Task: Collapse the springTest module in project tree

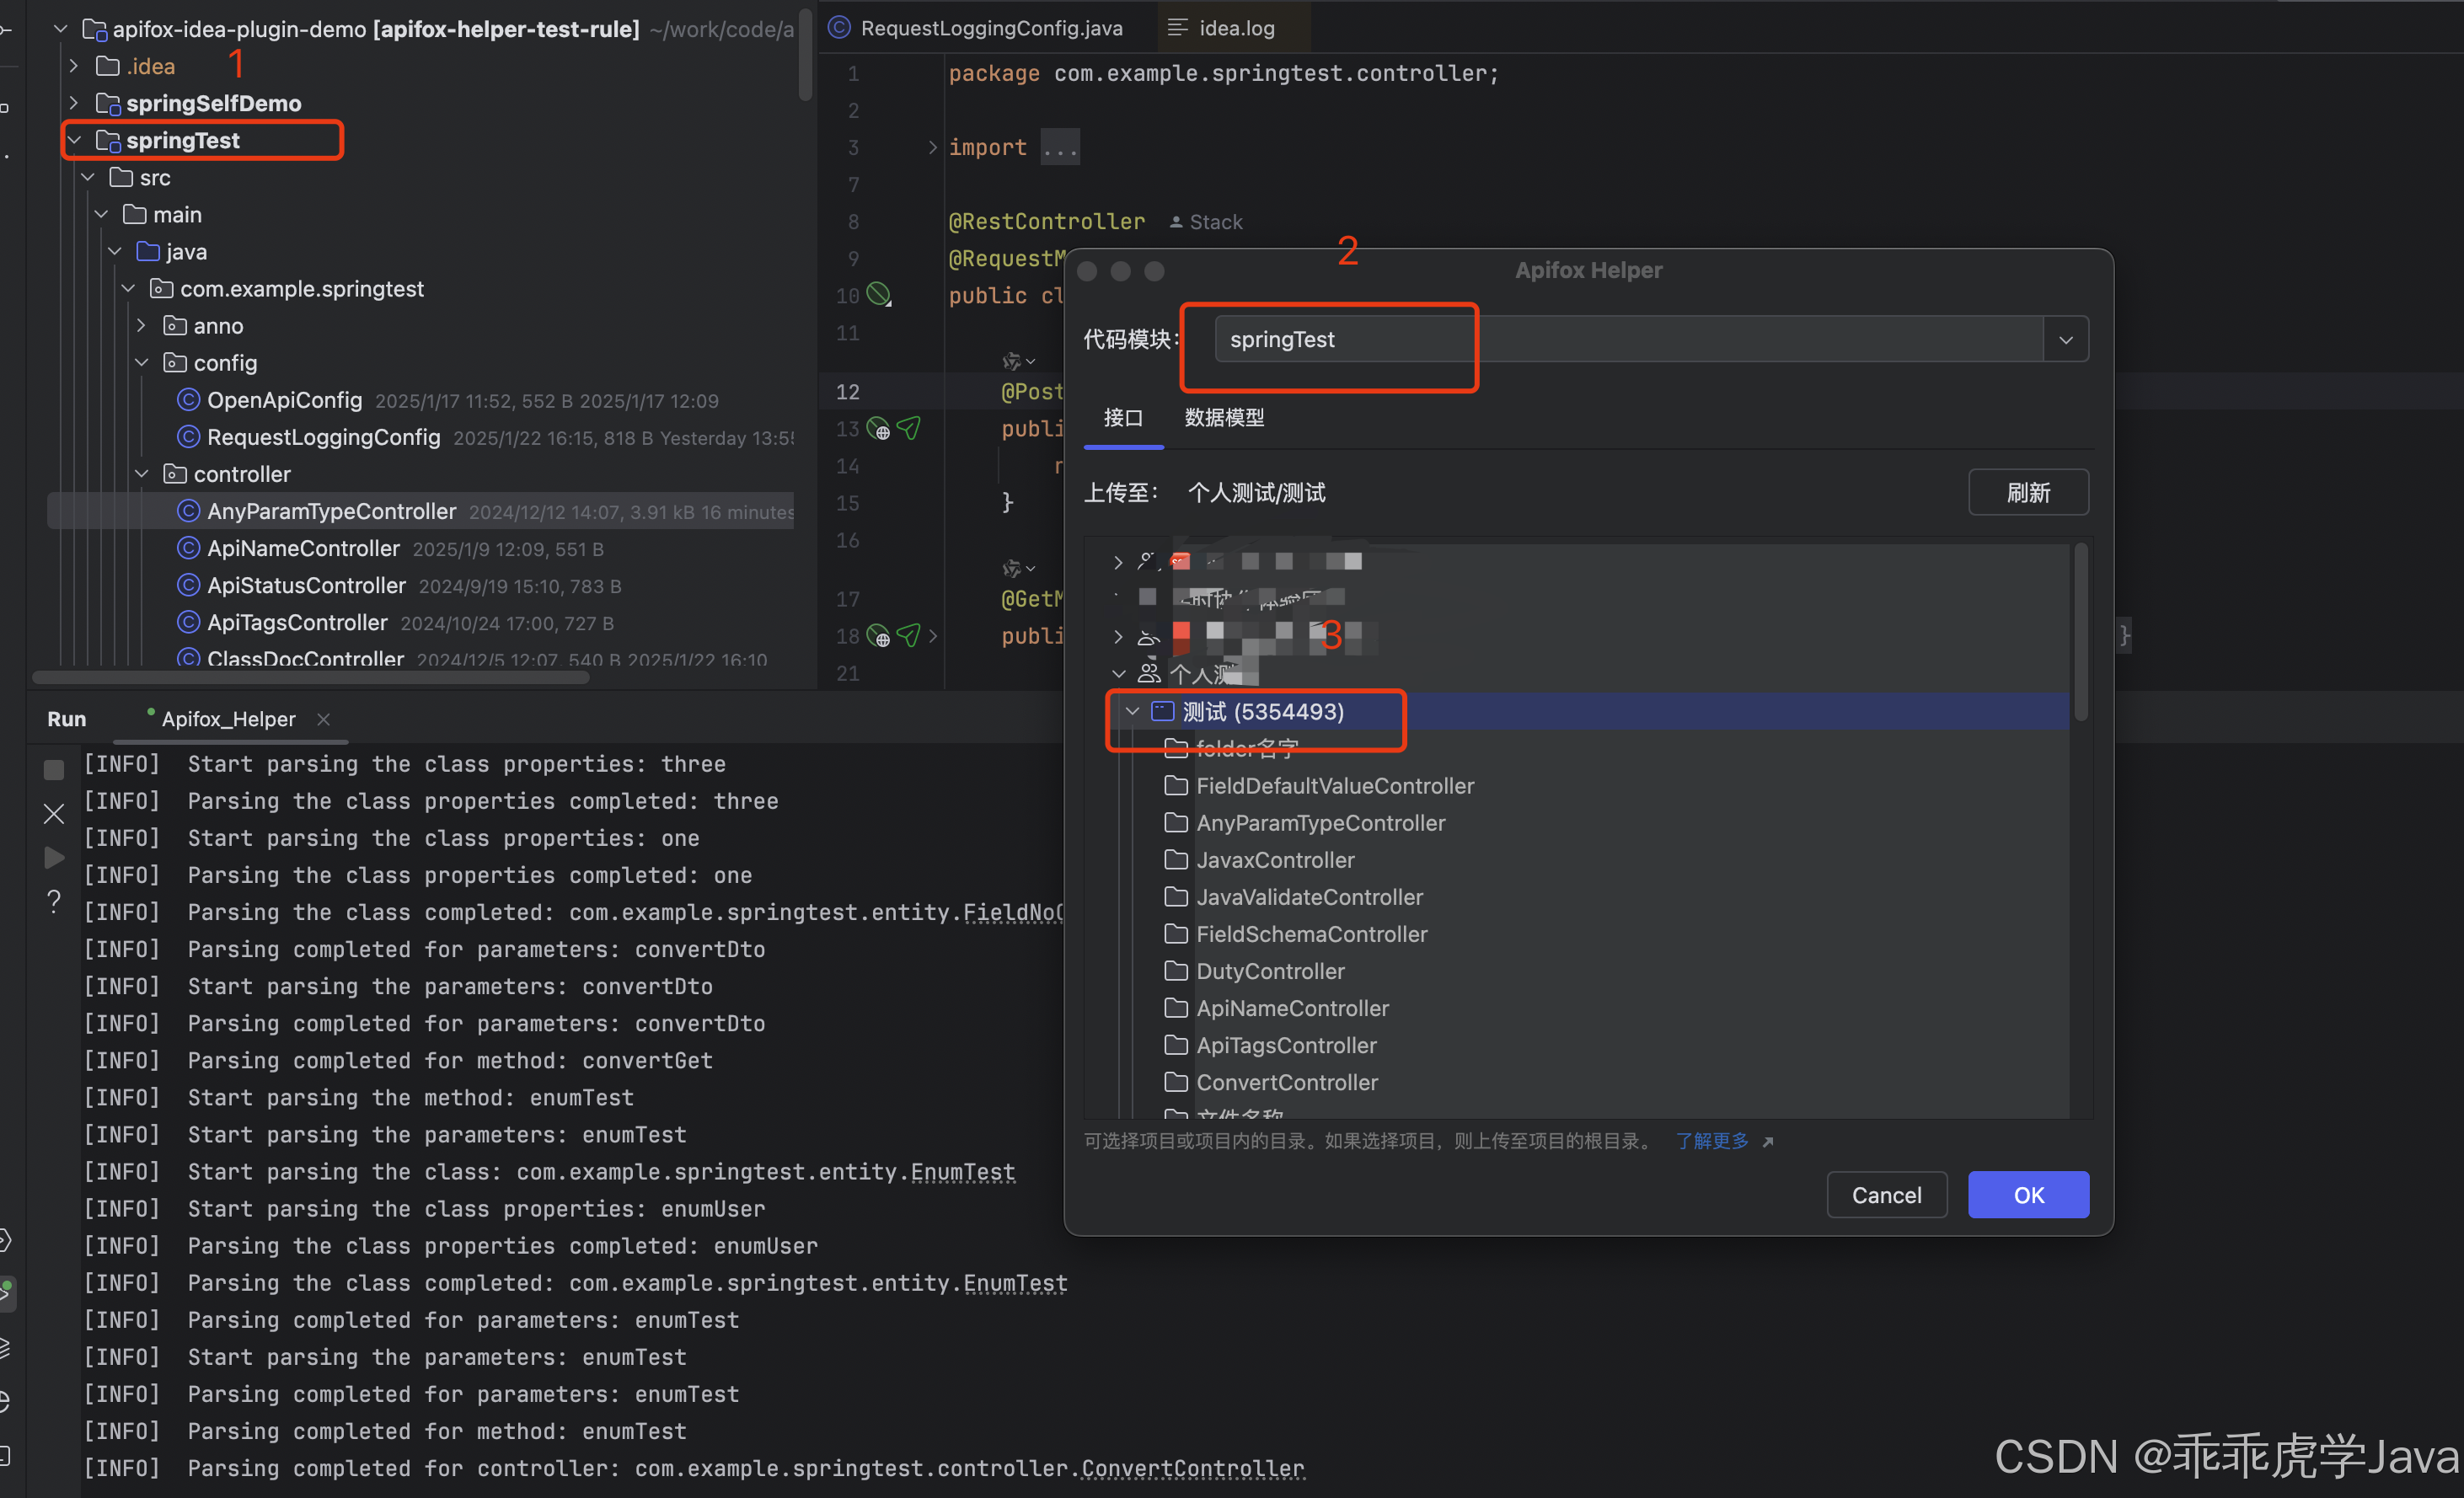Action: (75, 140)
